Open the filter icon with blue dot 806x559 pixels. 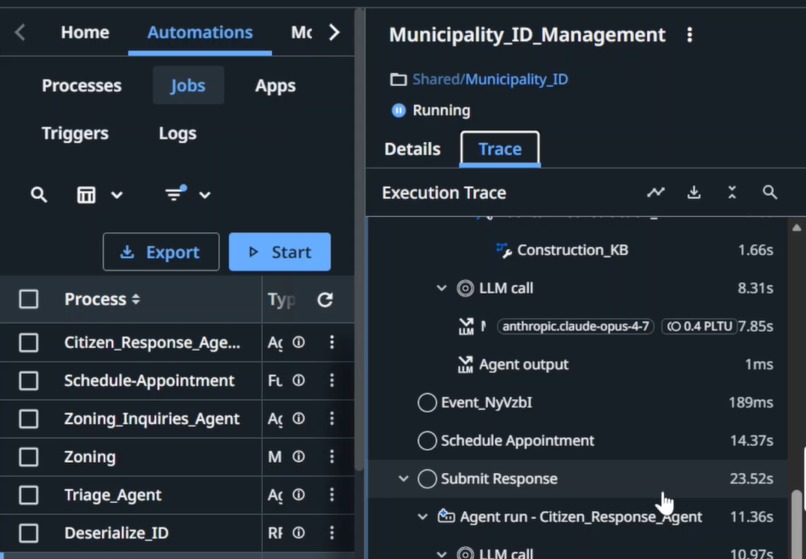coord(175,193)
